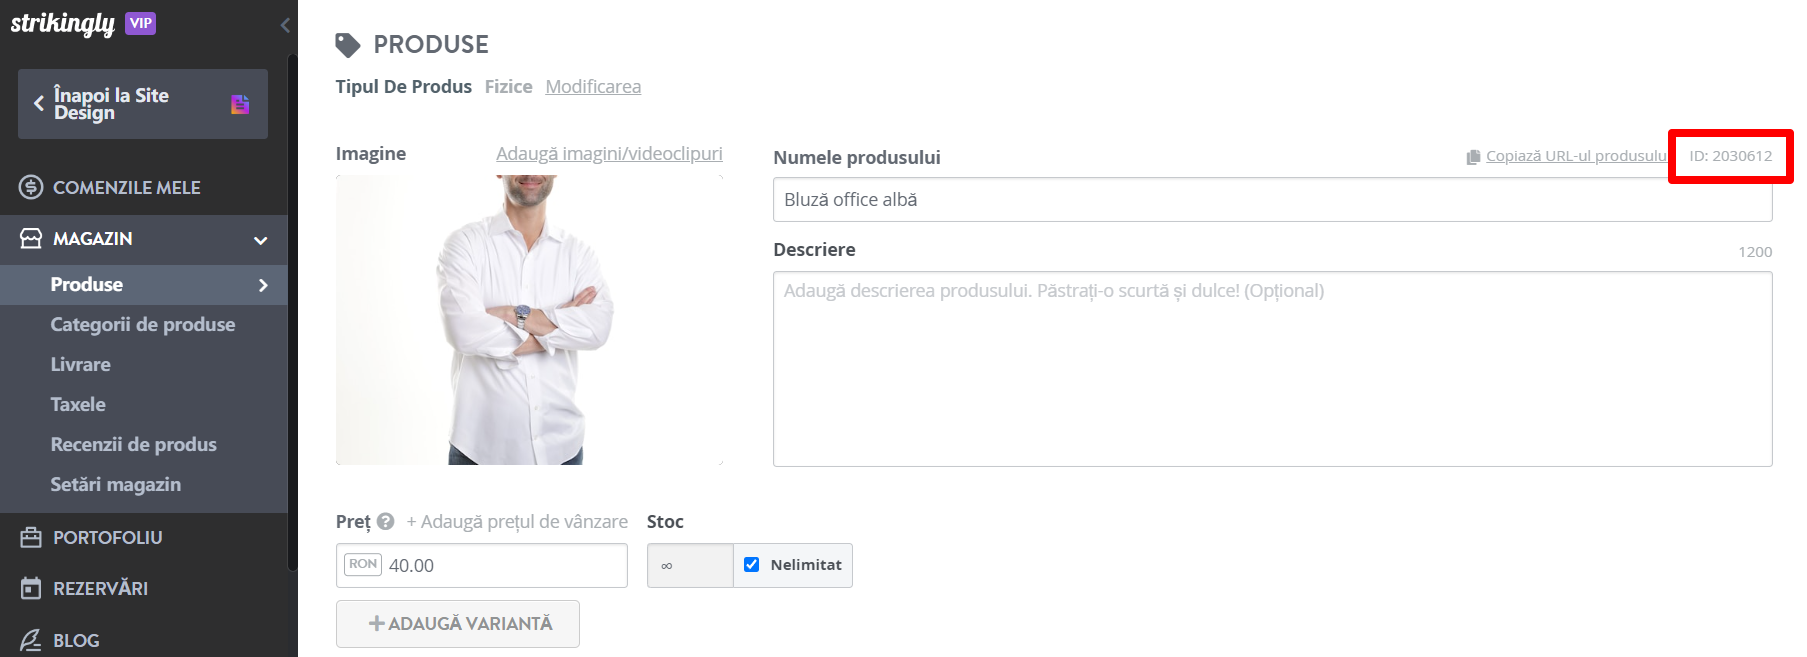This screenshot has height=657, width=1807.
Task: Go to Setări magazin
Action: [x=116, y=484]
